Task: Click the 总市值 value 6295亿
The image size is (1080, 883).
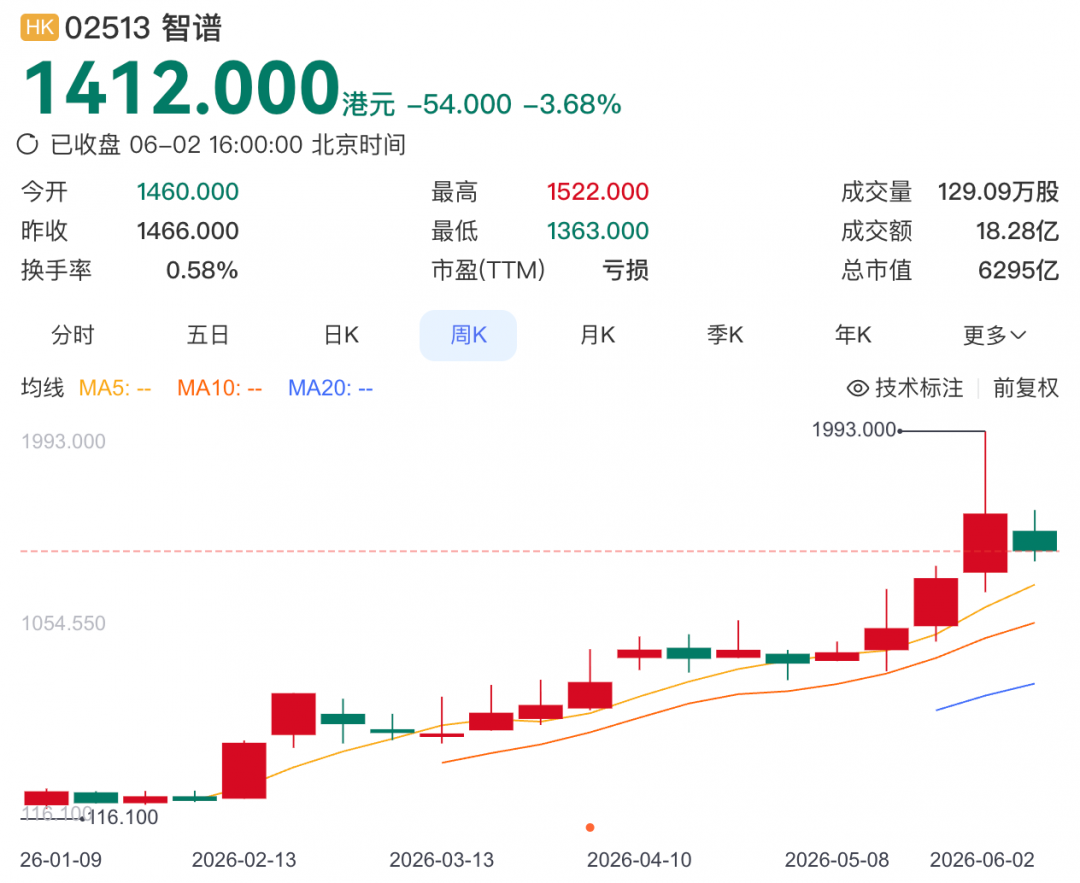Action: [1018, 270]
